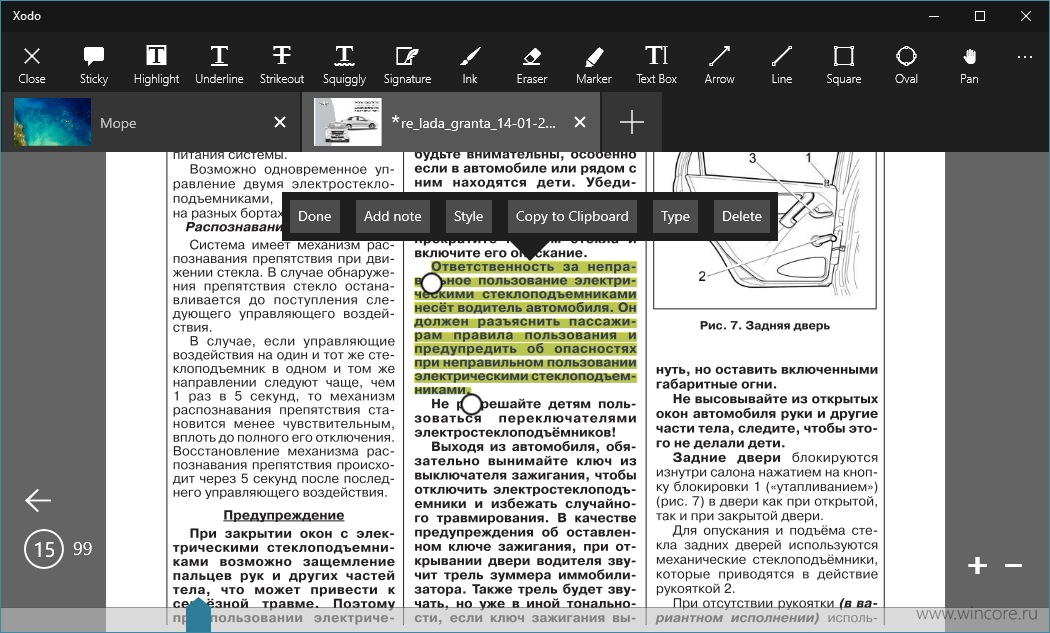Select the Marker tool
The height and width of the screenshot is (633, 1050).
click(x=593, y=65)
